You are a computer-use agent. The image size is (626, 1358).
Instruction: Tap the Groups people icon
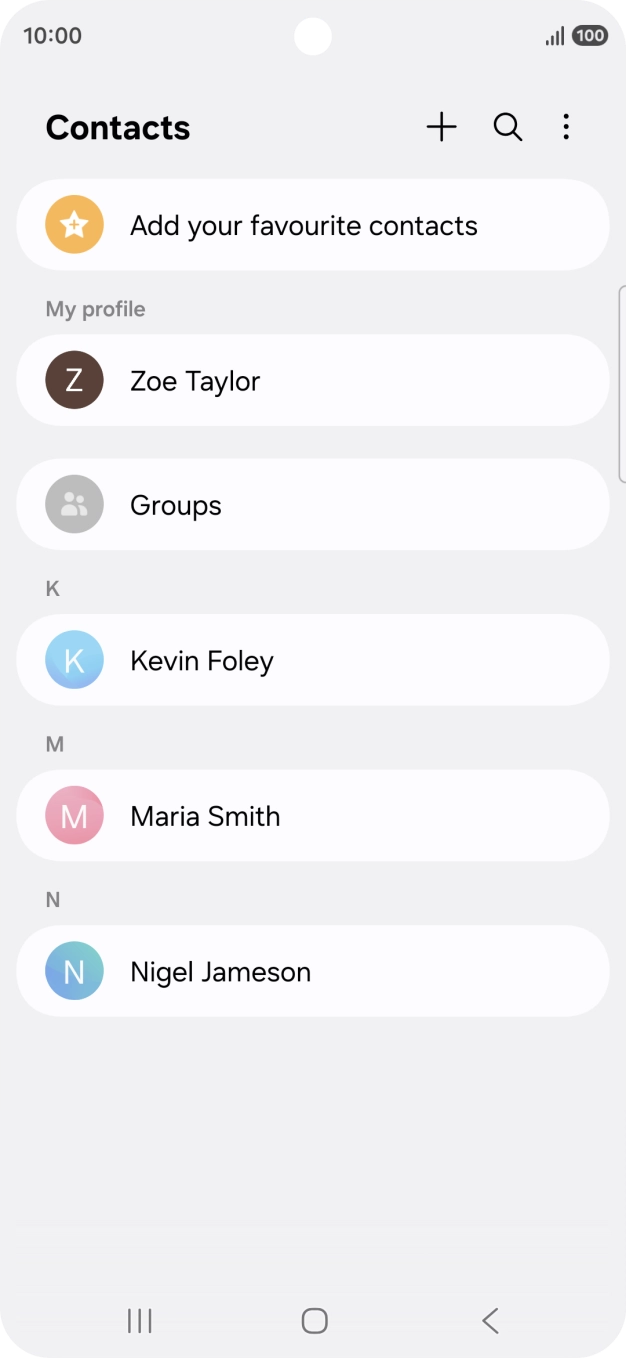tap(73, 504)
